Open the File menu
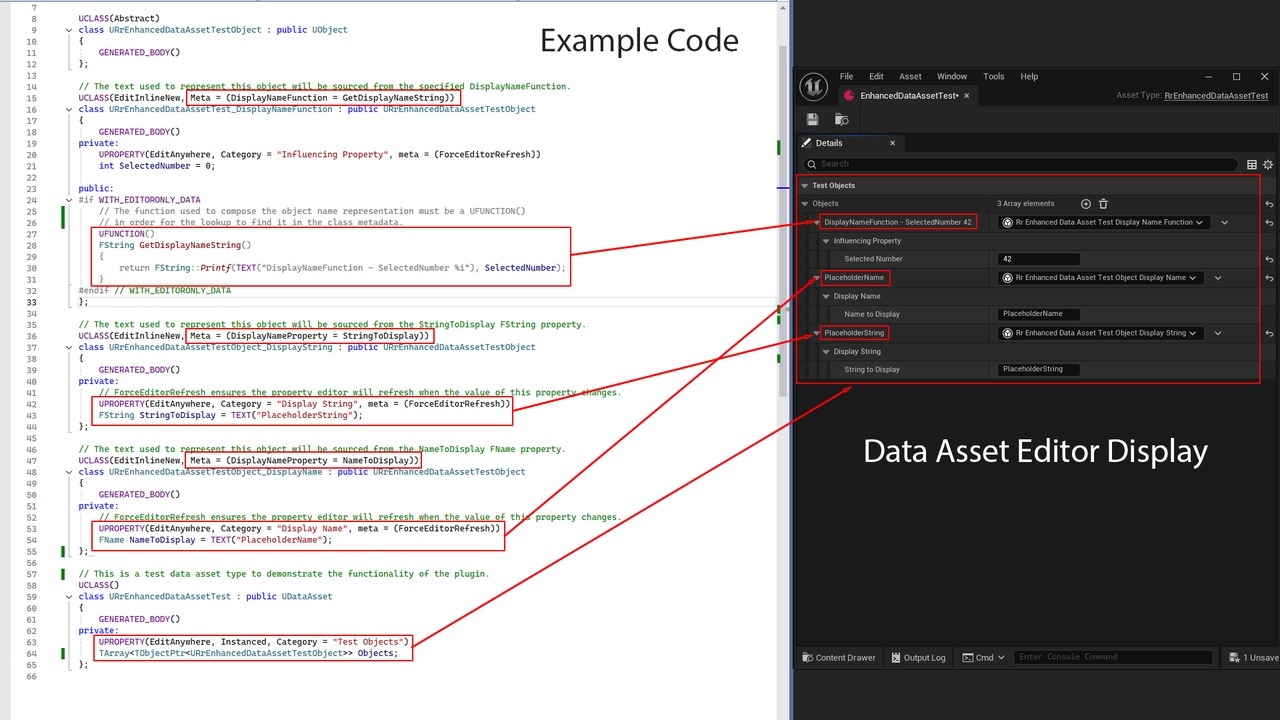Screen dimensions: 1280x720 847,76
